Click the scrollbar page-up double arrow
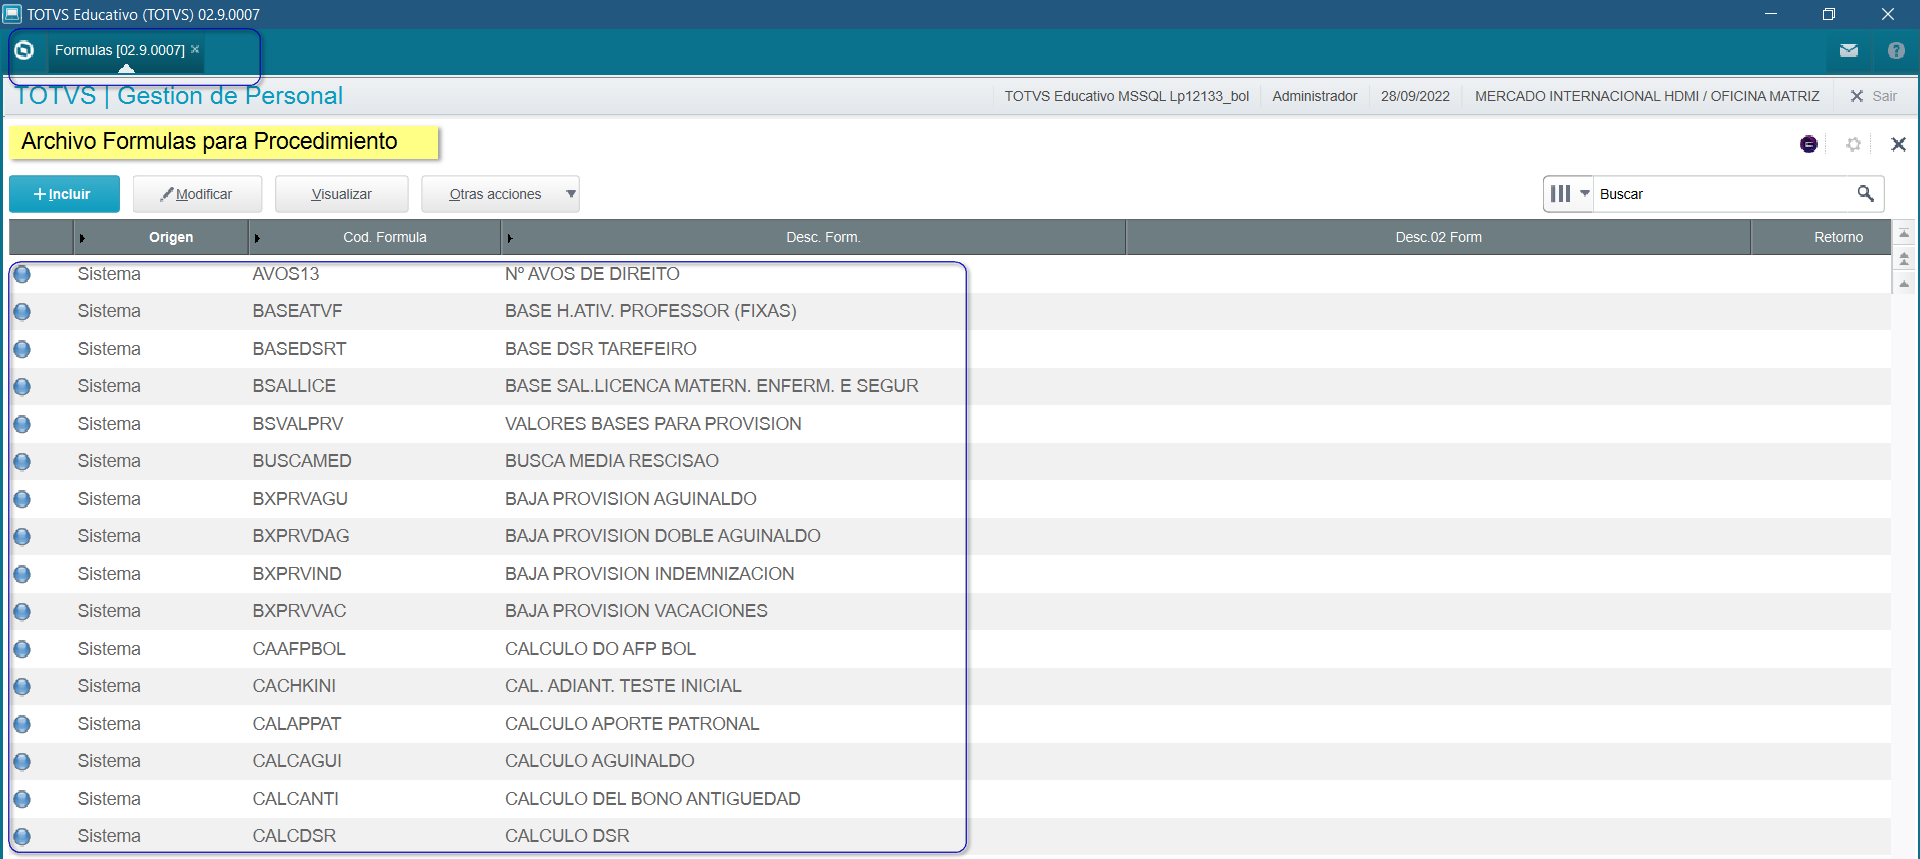Screen dimensions: 1920x859 pyautogui.click(x=1904, y=258)
